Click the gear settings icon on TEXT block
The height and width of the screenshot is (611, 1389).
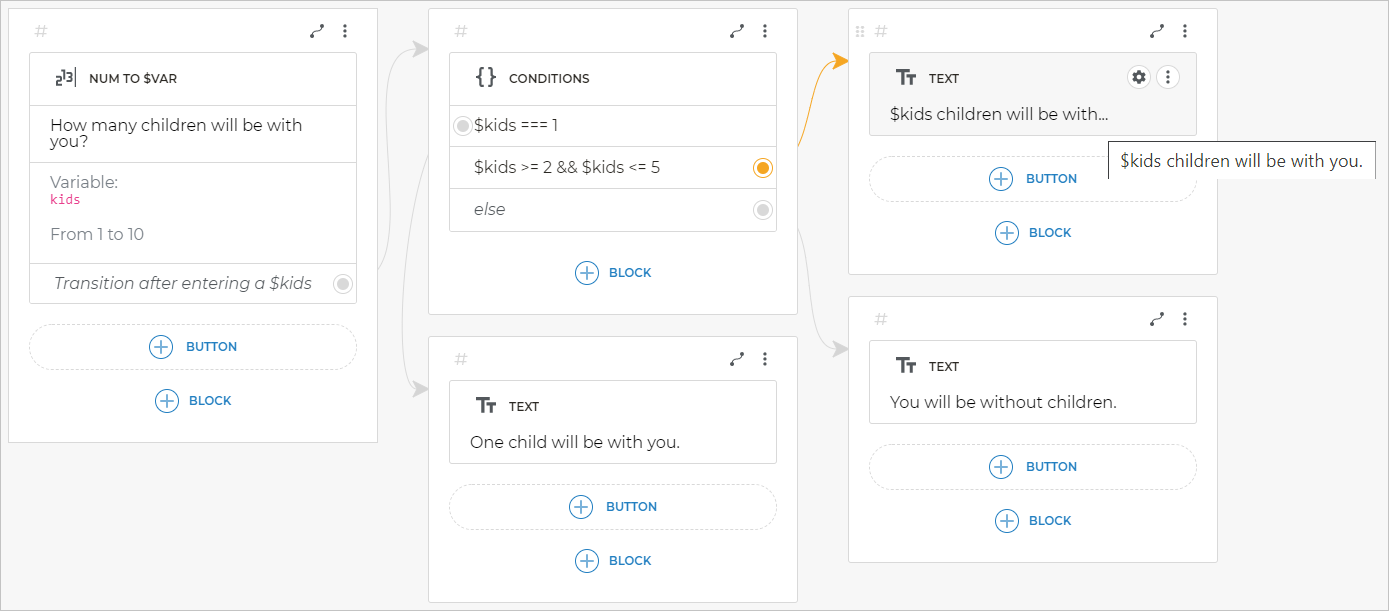coord(1138,77)
